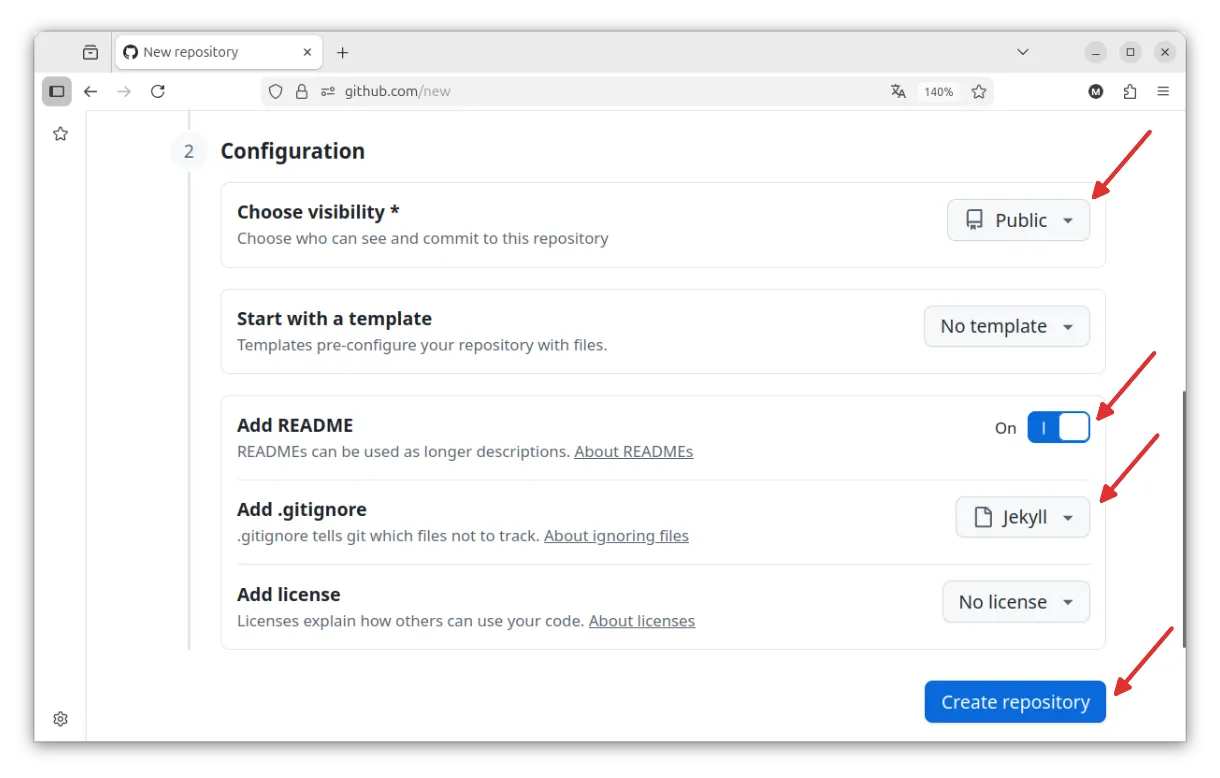Click the Firefox account profile icon
The height and width of the screenshot is (778, 1220).
click(x=1095, y=91)
